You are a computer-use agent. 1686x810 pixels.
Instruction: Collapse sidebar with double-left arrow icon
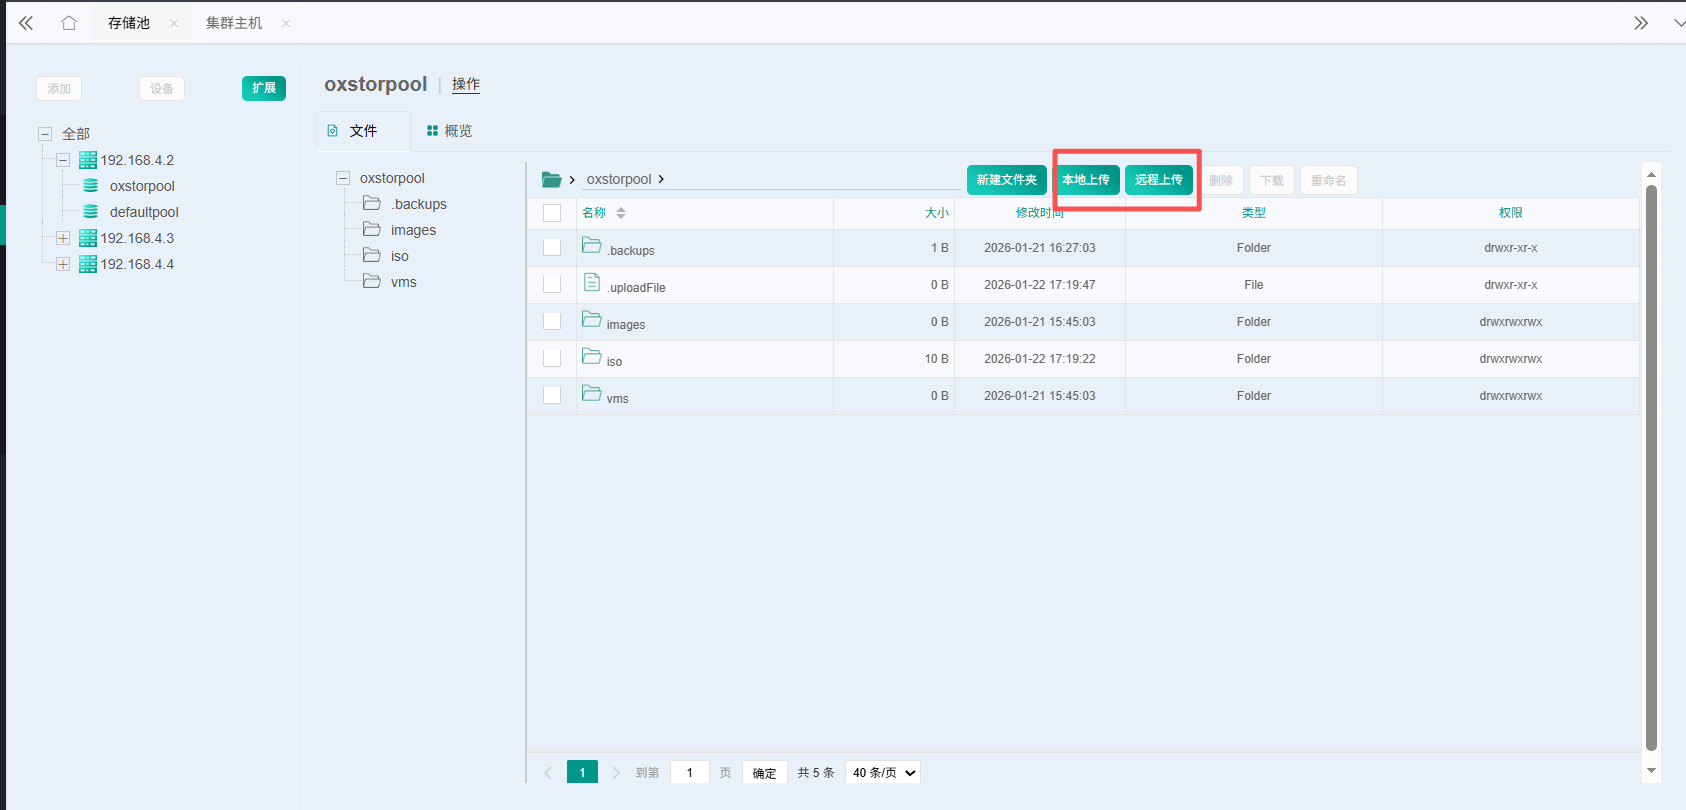26,23
